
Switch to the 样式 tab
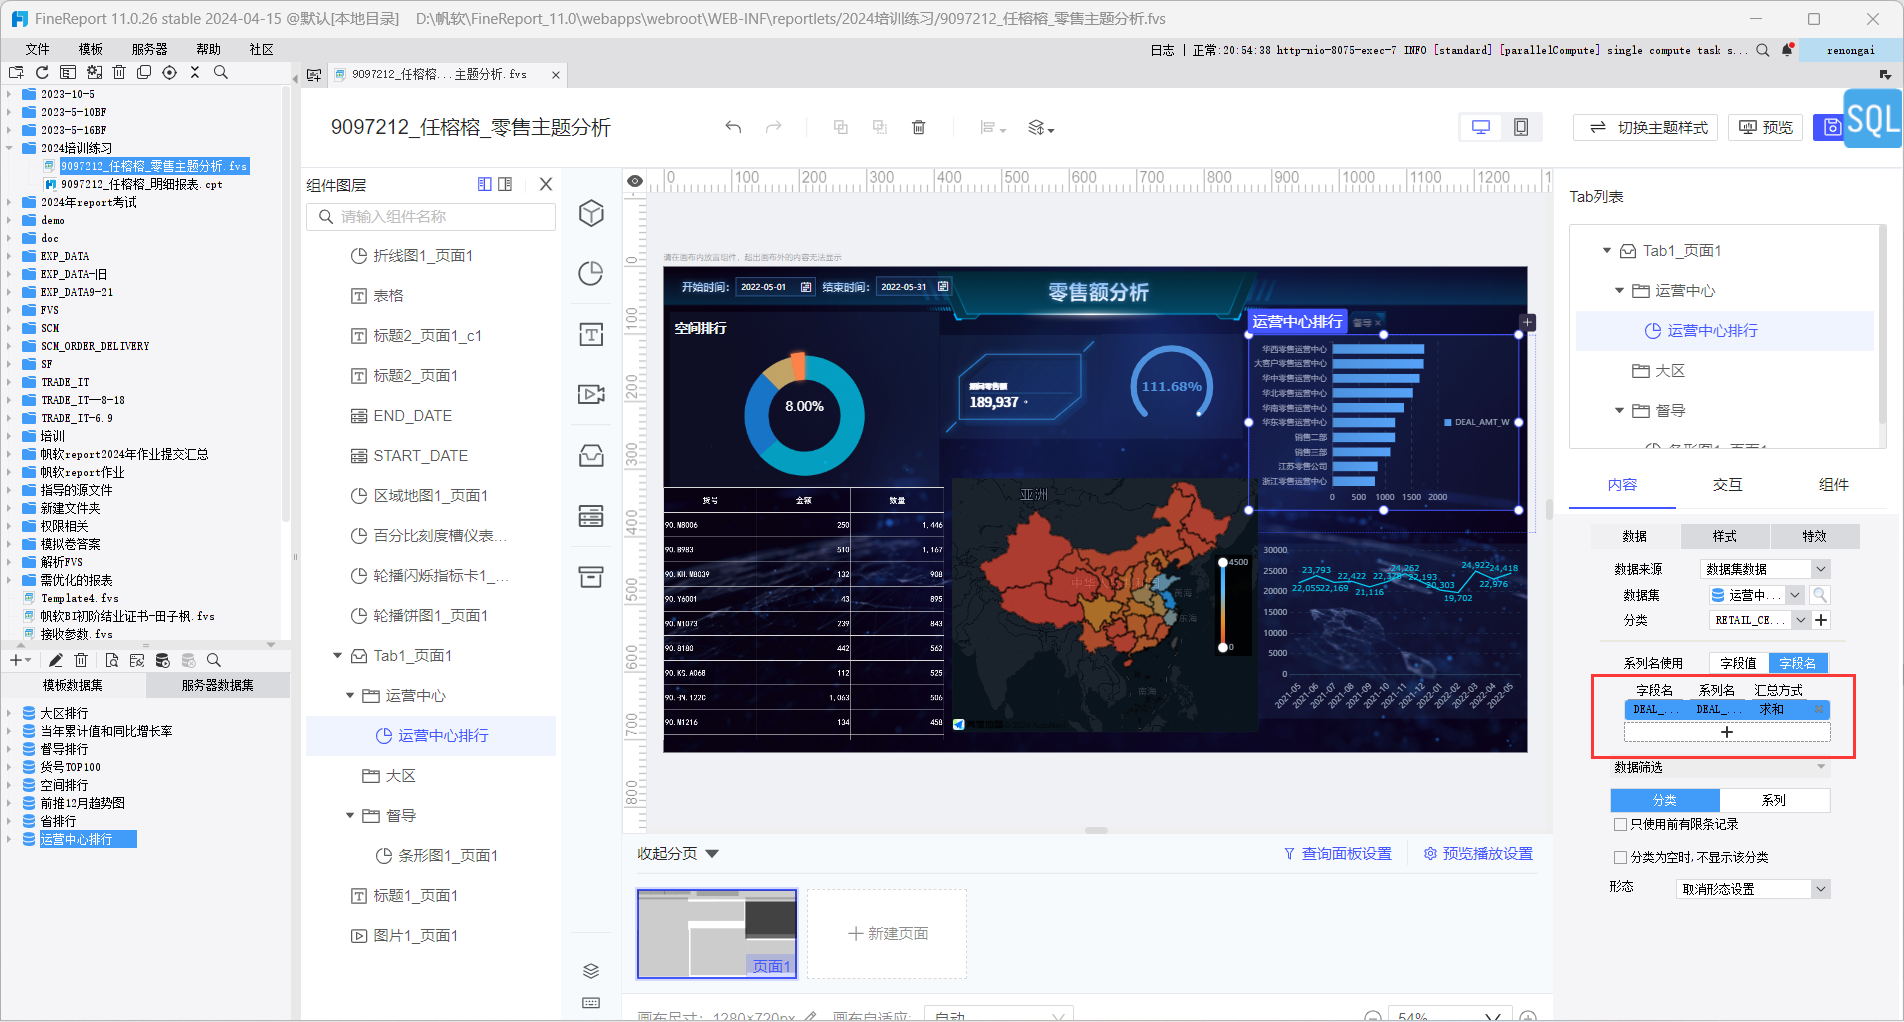click(x=1725, y=537)
